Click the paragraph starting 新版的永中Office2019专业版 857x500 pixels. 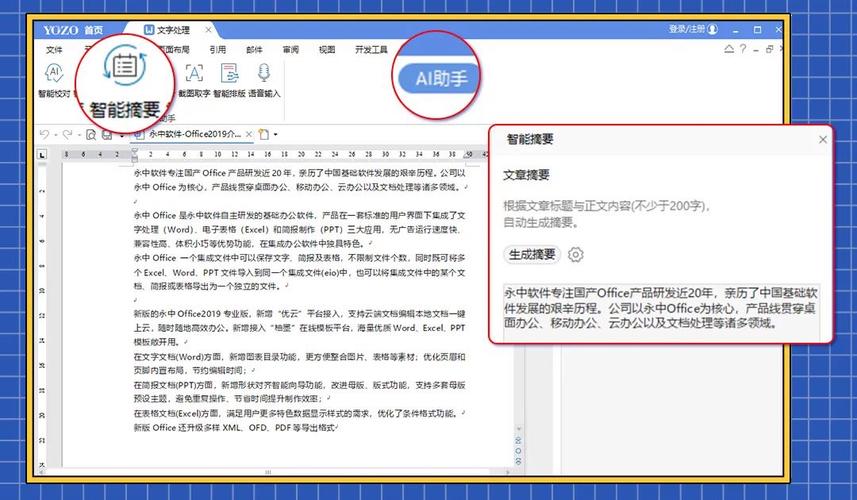pos(300,328)
